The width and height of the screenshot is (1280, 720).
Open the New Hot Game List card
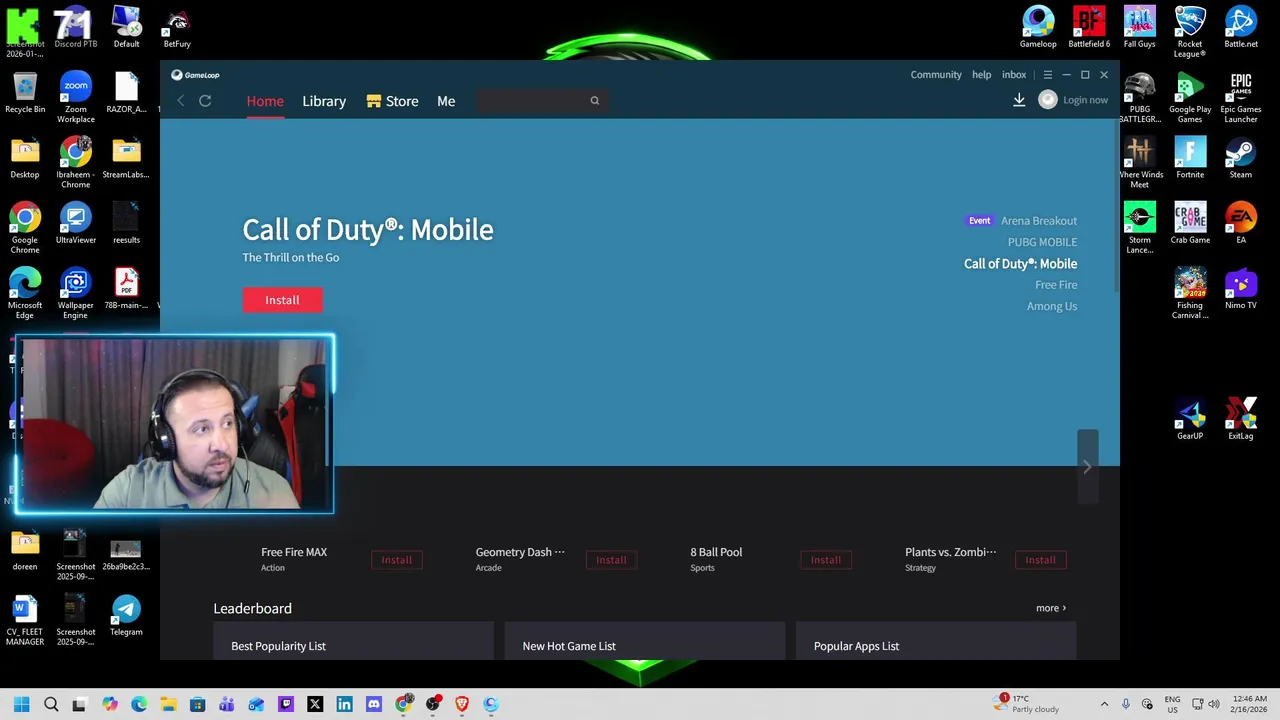click(x=645, y=641)
